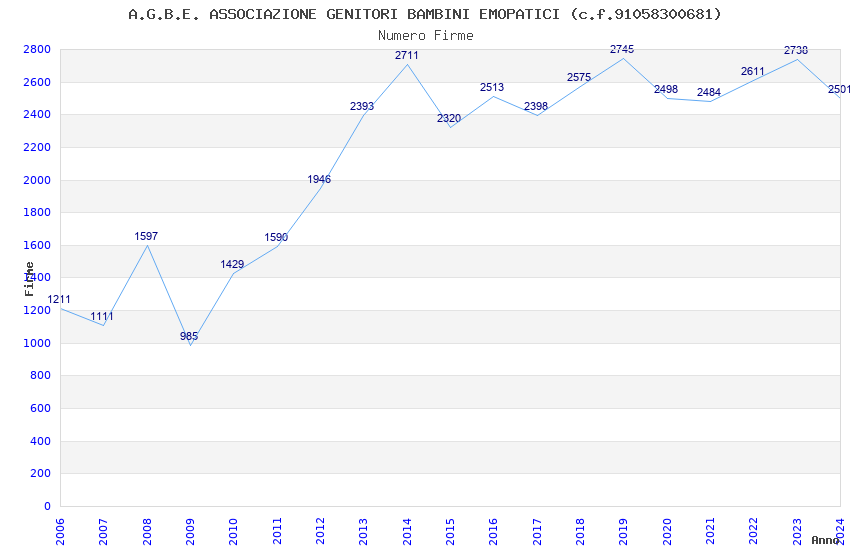Click y-axis value 2400
This screenshot has width=850, height=550.
pos(37,114)
